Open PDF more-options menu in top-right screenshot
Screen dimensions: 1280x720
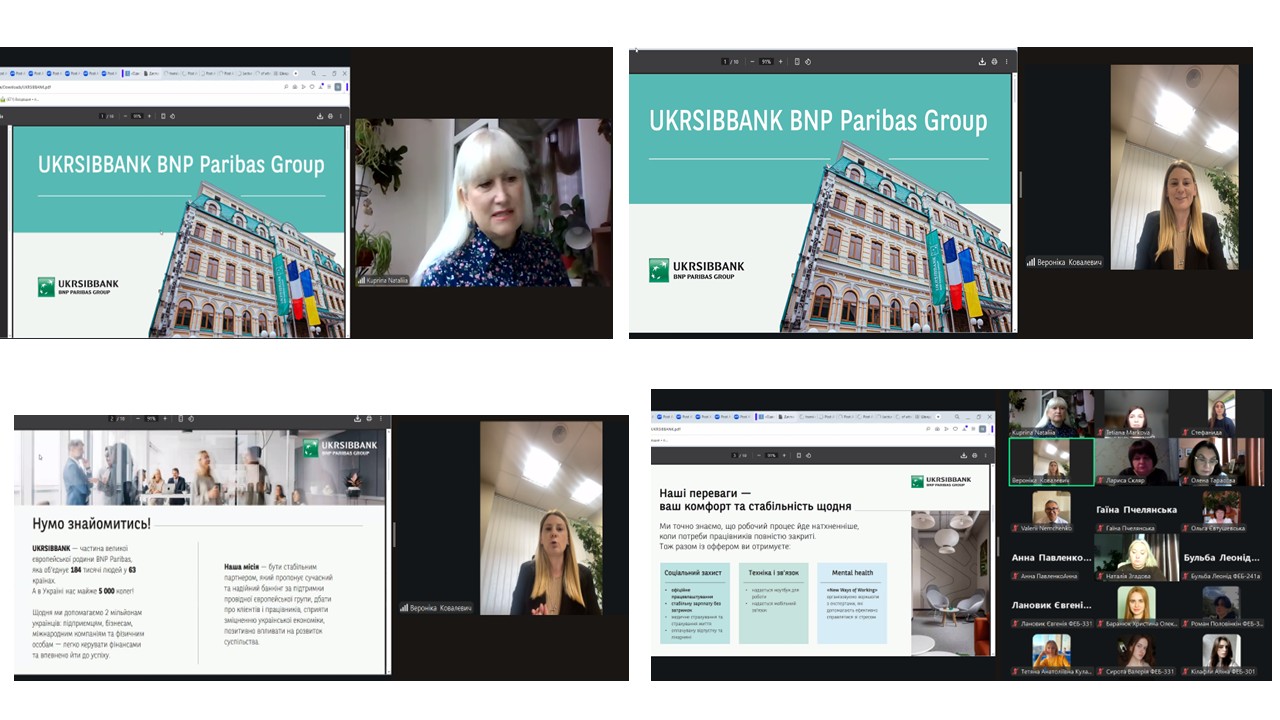point(1006,62)
